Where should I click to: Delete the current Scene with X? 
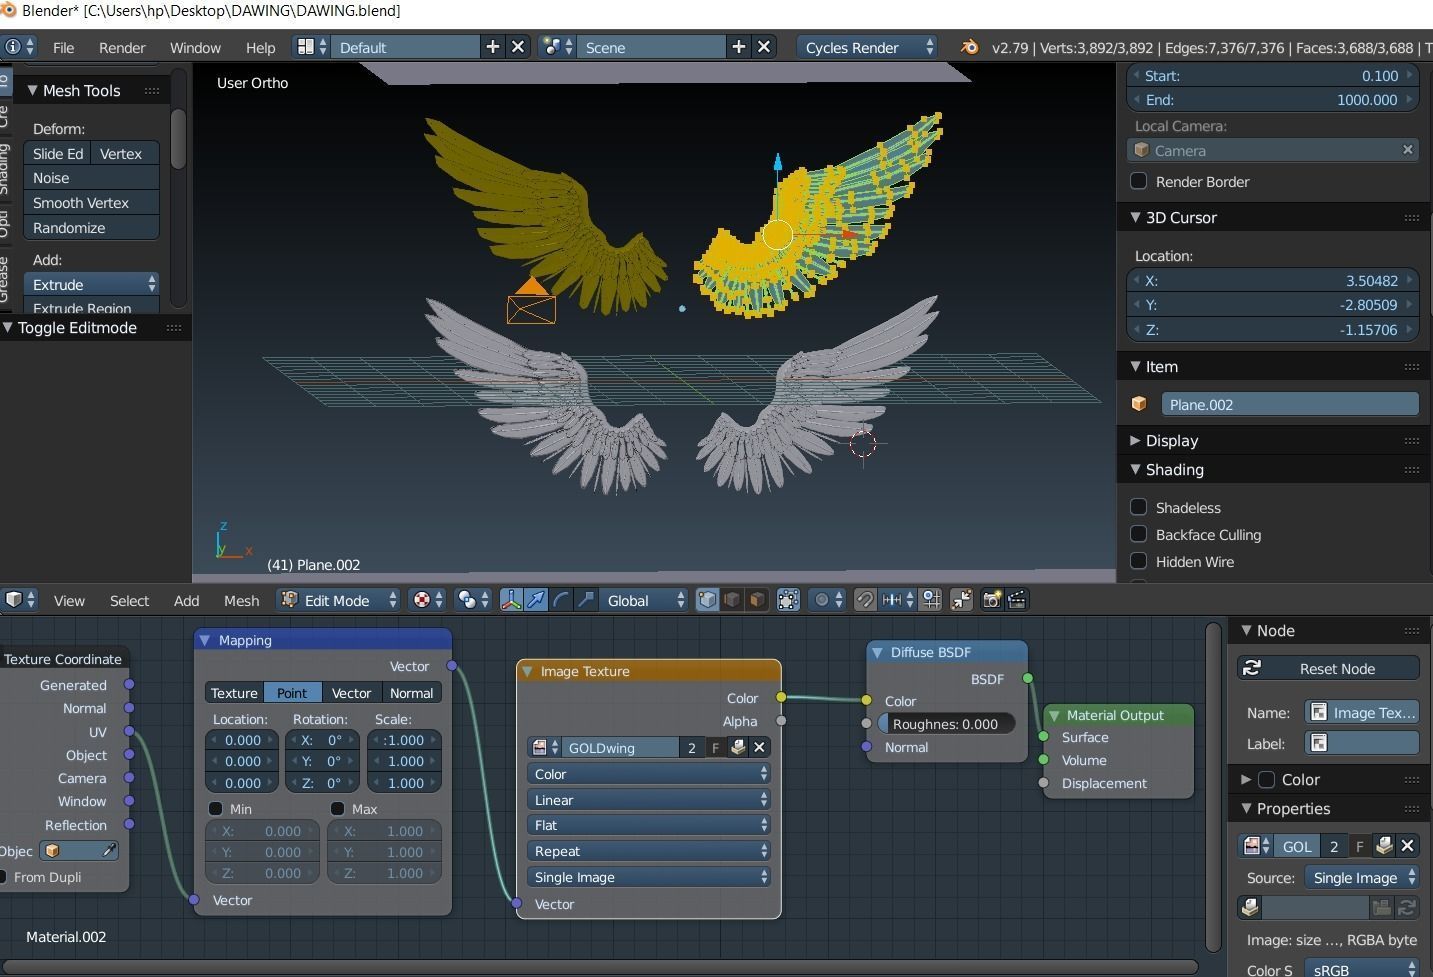[764, 47]
